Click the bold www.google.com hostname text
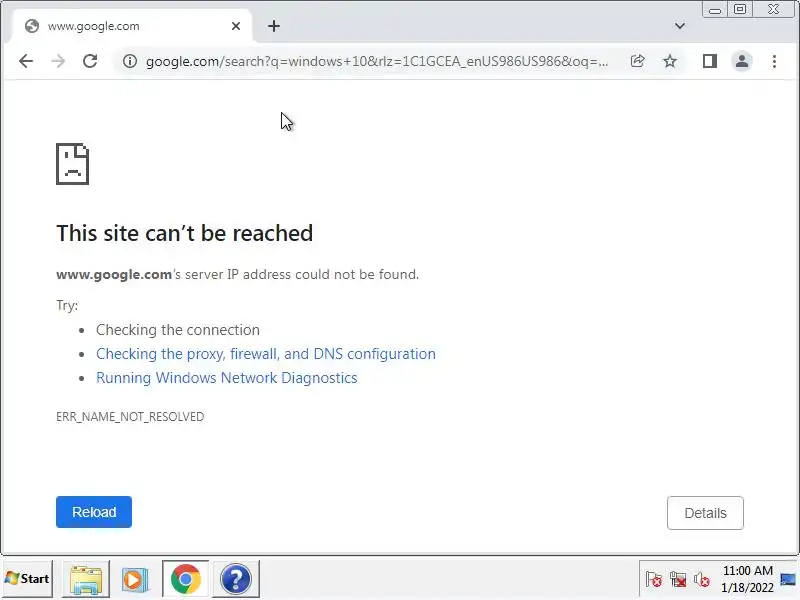This screenshot has height=600, width=800. click(114, 274)
